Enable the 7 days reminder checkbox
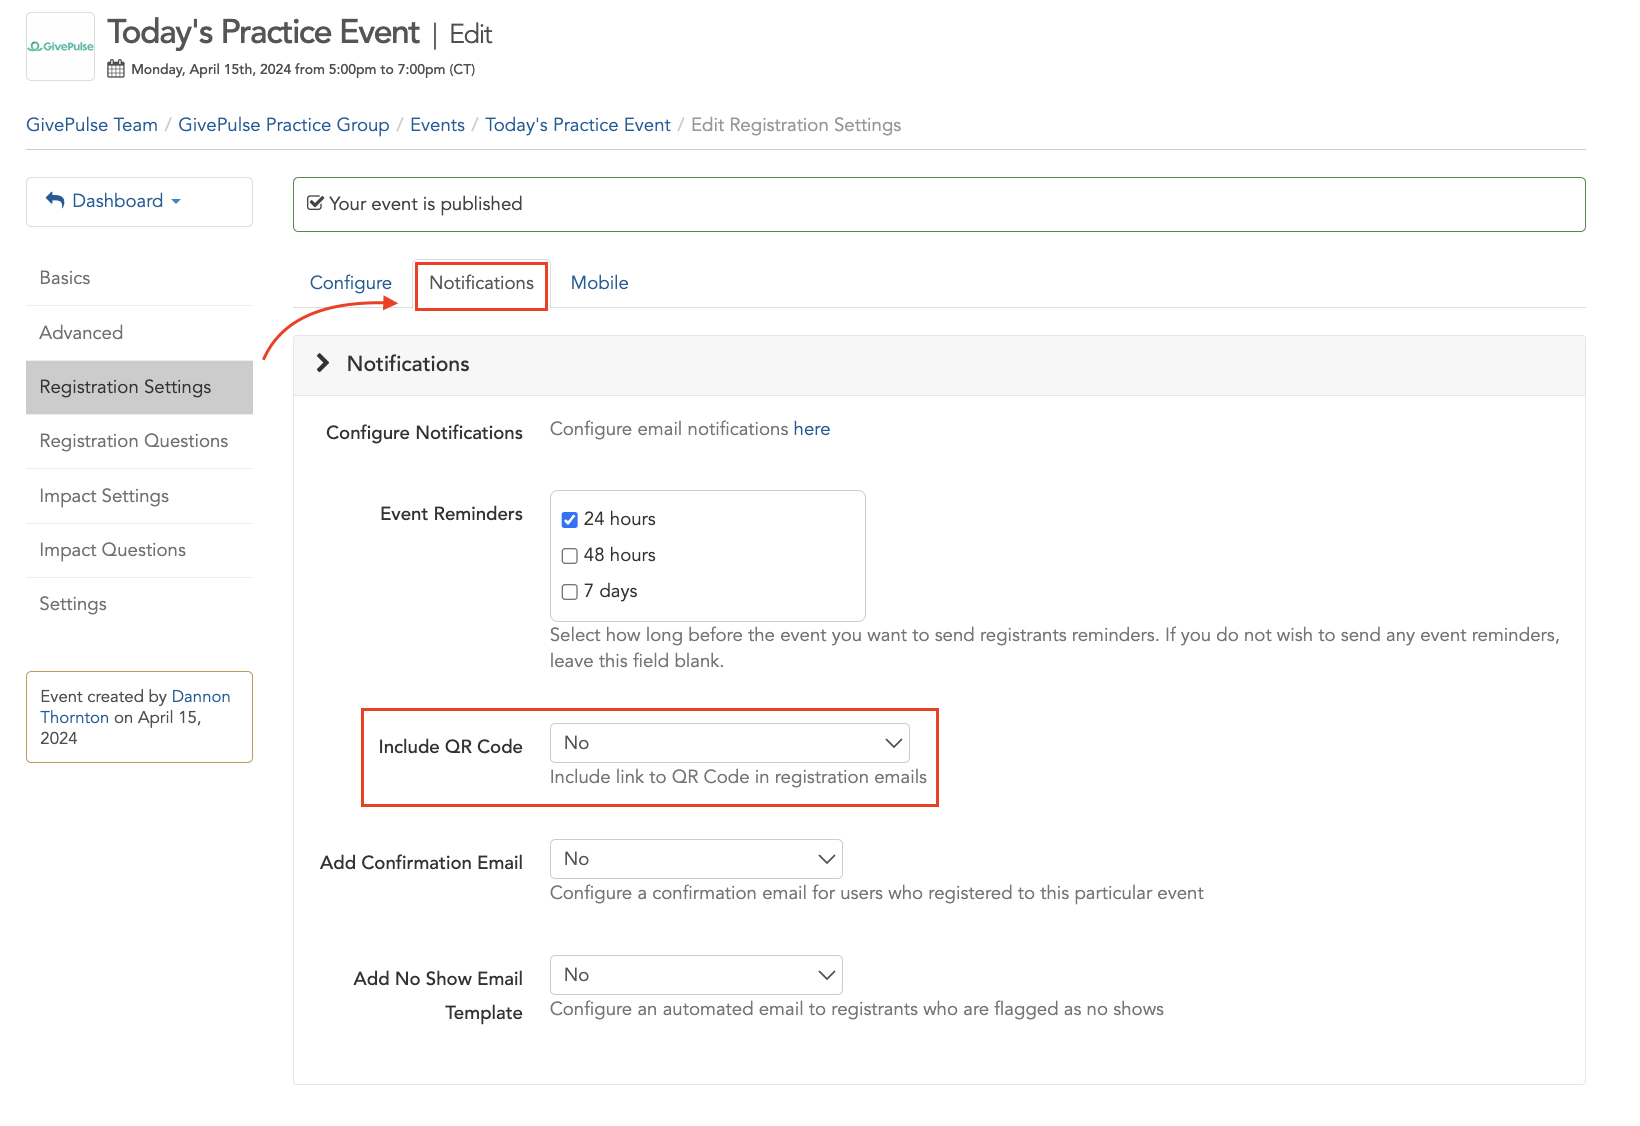The width and height of the screenshot is (1640, 1126). pyautogui.click(x=570, y=591)
